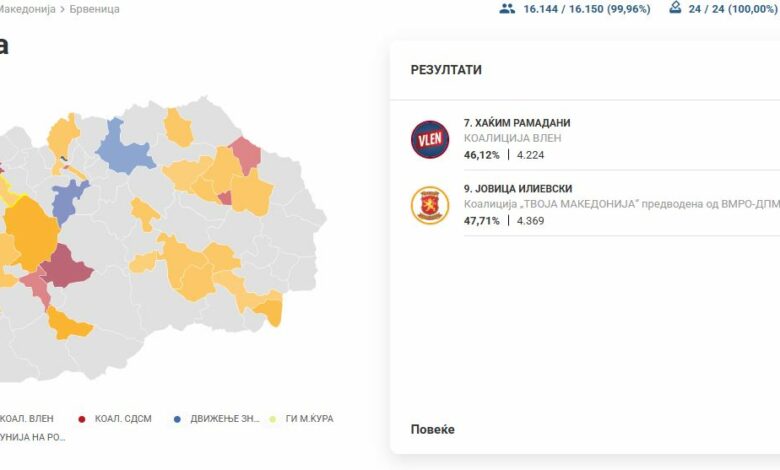Click the yellow ГИ М.КУРА legend dot
The height and width of the screenshot is (470, 780).
pos(273,418)
